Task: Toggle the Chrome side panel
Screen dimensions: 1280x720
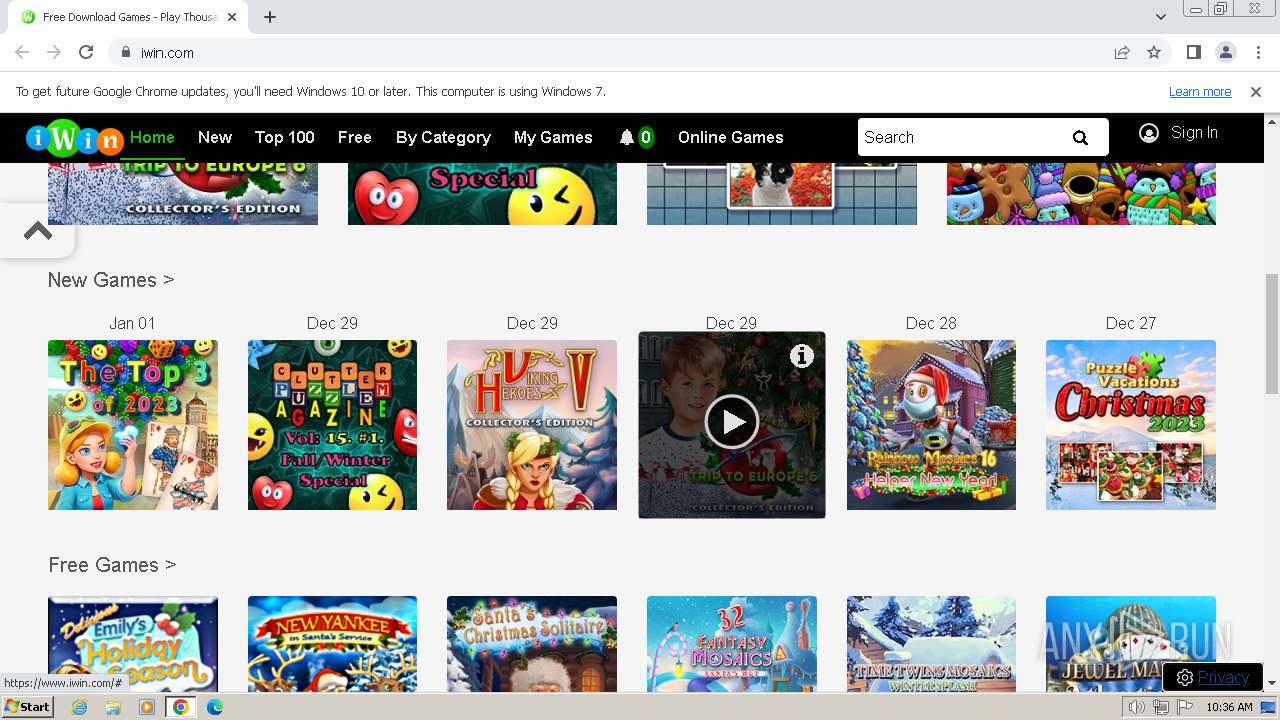Action: (1194, 52)
